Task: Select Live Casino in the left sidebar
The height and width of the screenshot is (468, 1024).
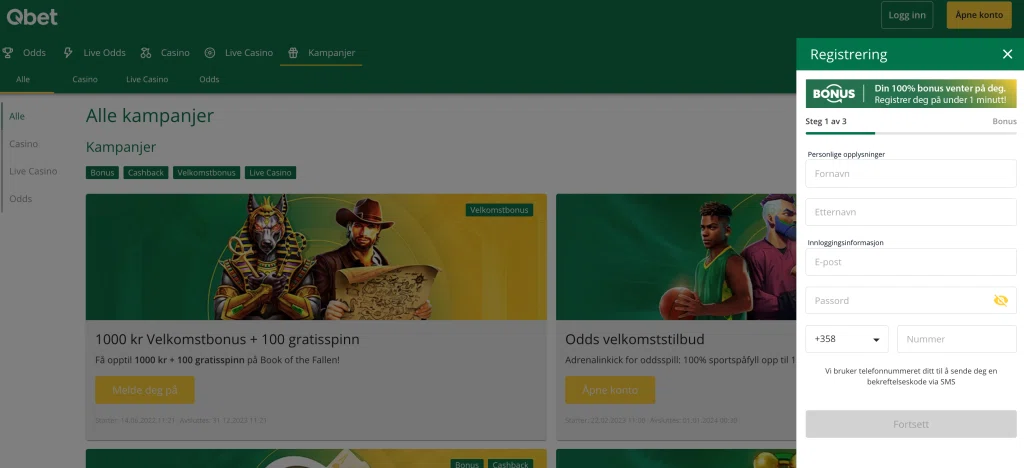Action: pyautogui.click(x=33, y=171)
